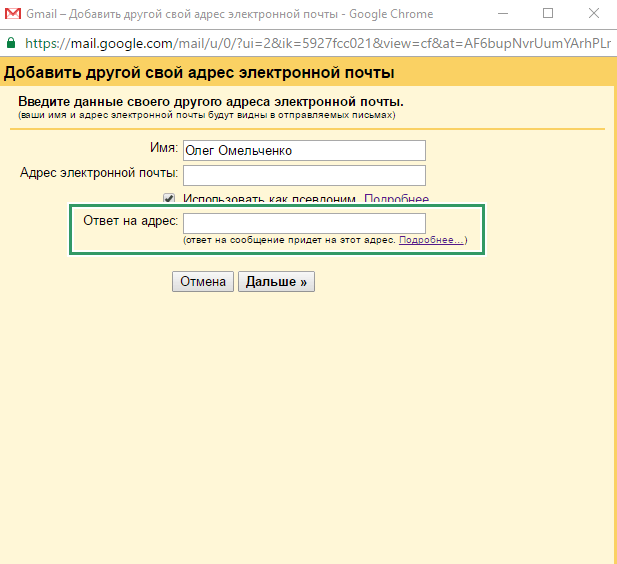Toggle the 'Использовать как псевдоним' checkbox
The width and height of the screenshot is (617, 564).
pyautogui.click(x=169, y=200)
